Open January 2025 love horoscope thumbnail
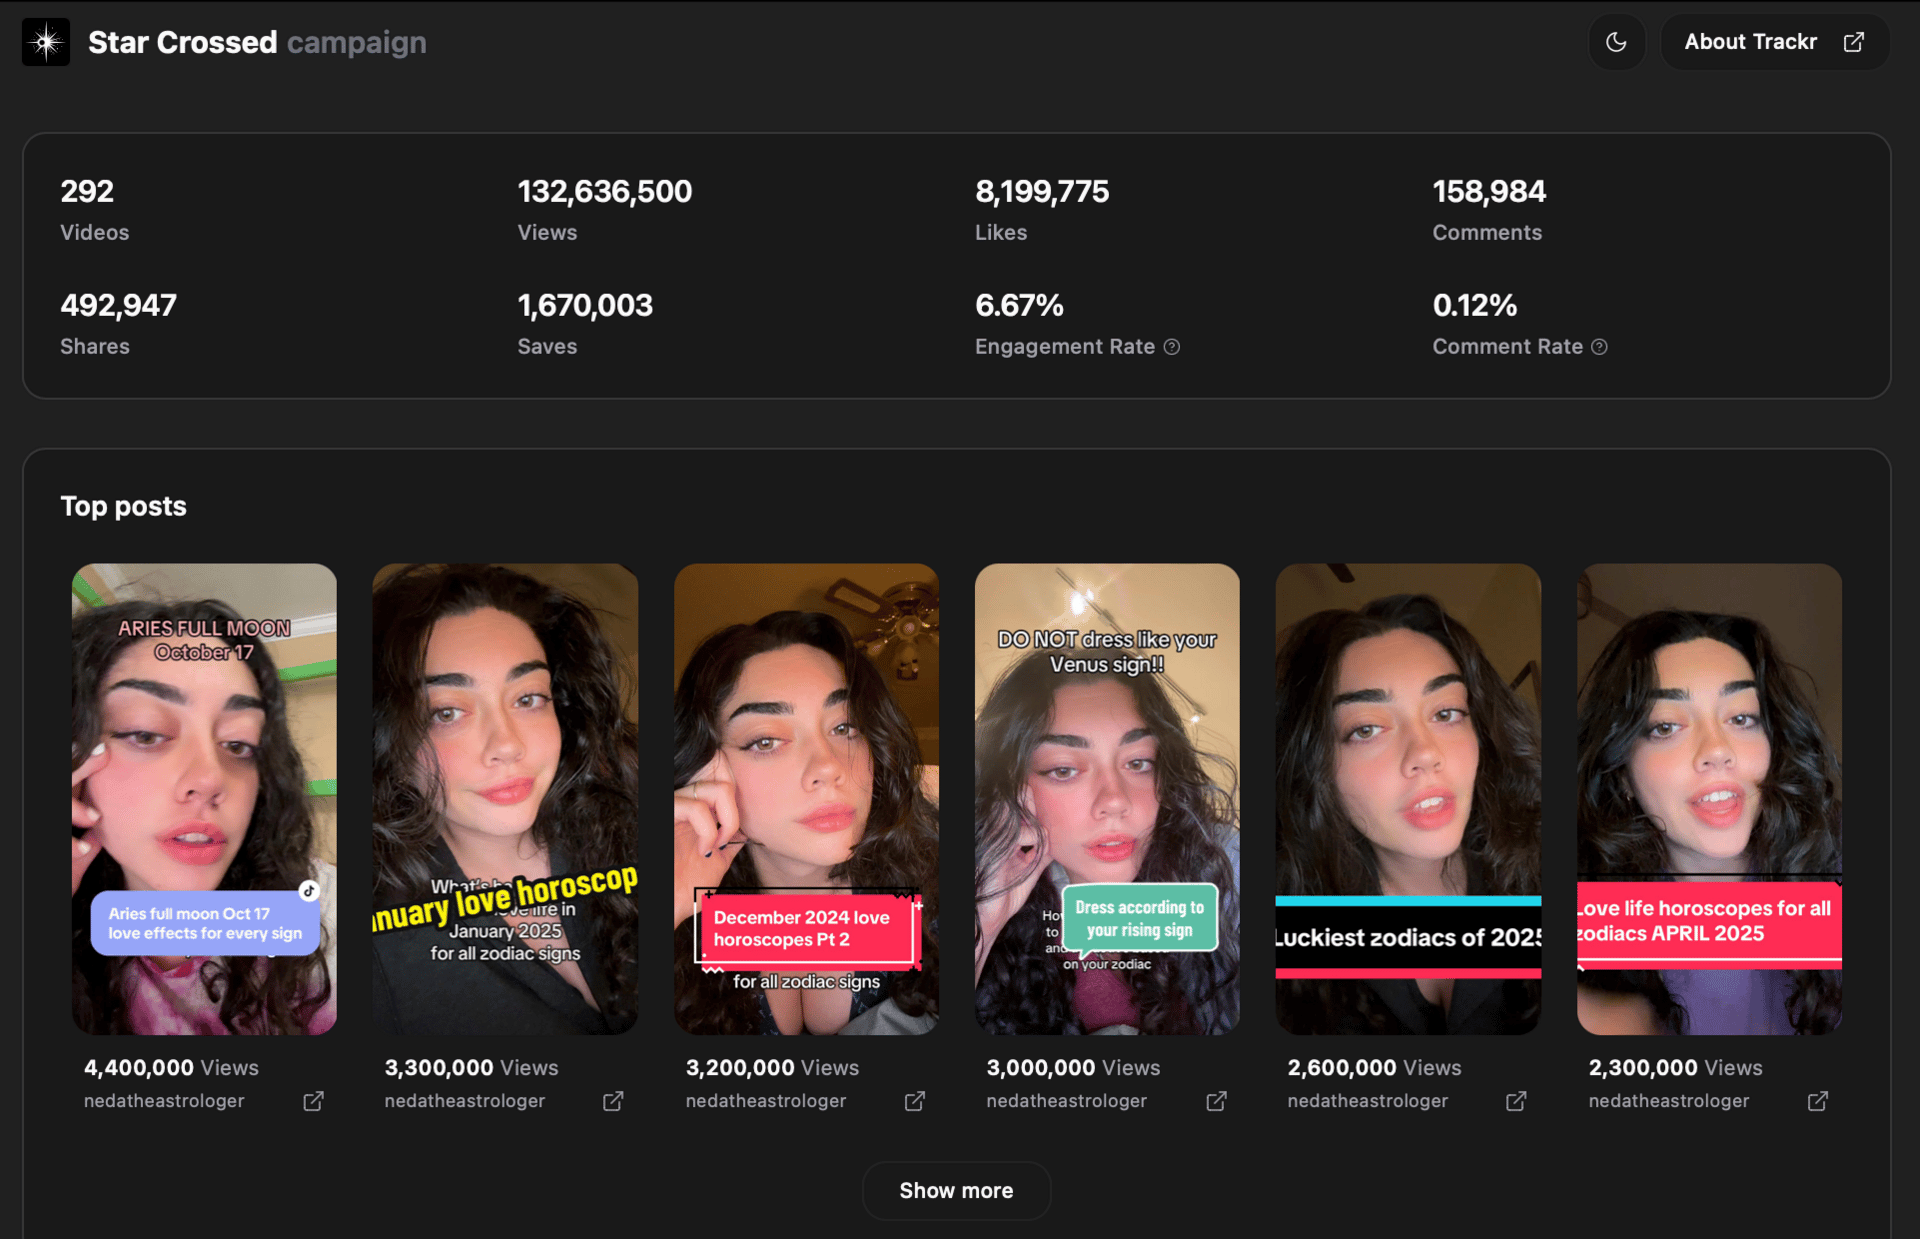 click(x=505, y=798)
